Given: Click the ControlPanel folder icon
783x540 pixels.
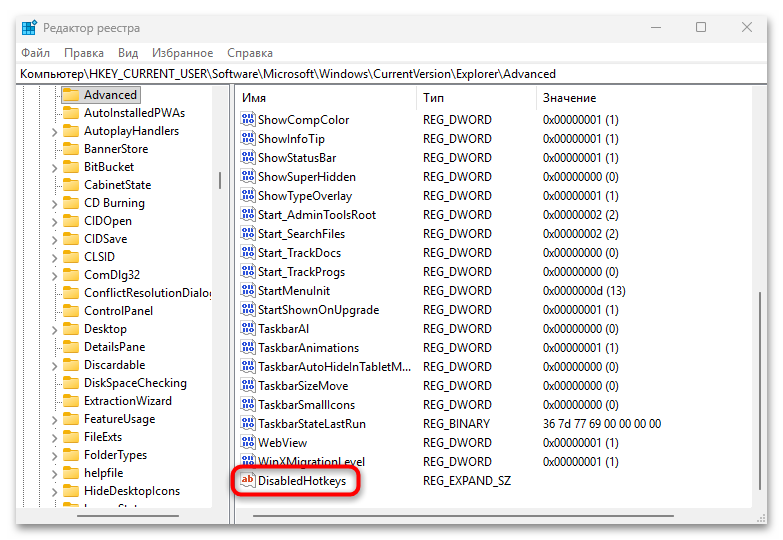Looking at the screenshot, I should point(71,311).
